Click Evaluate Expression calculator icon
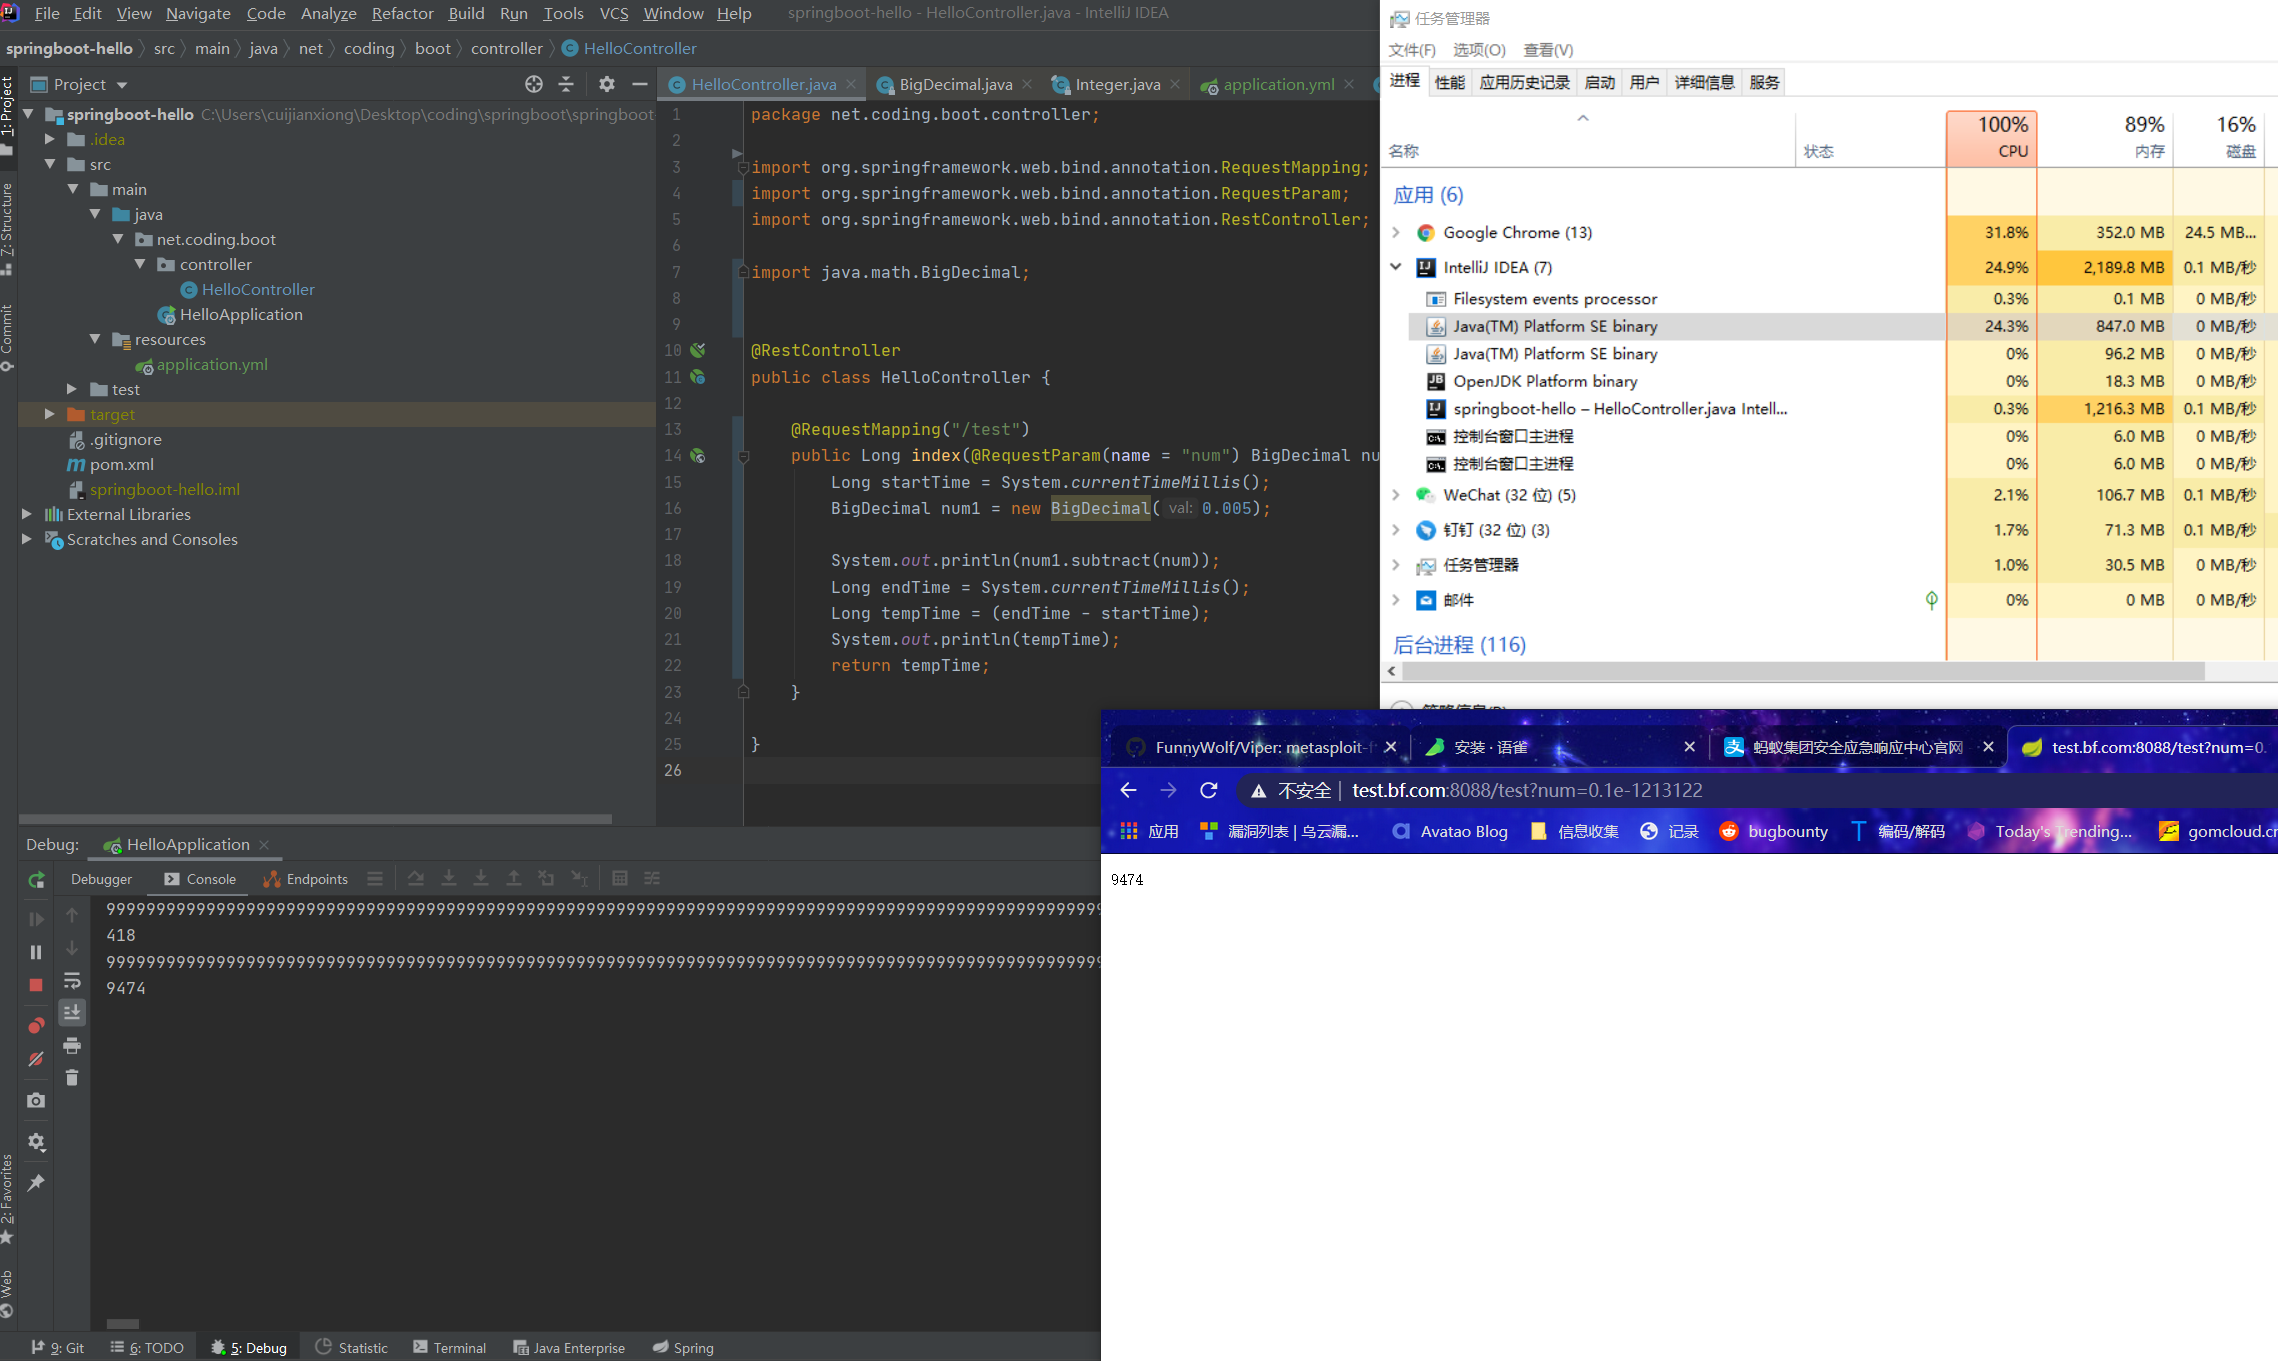Viewport: 2278px width, 1361px height. point(620,878)
